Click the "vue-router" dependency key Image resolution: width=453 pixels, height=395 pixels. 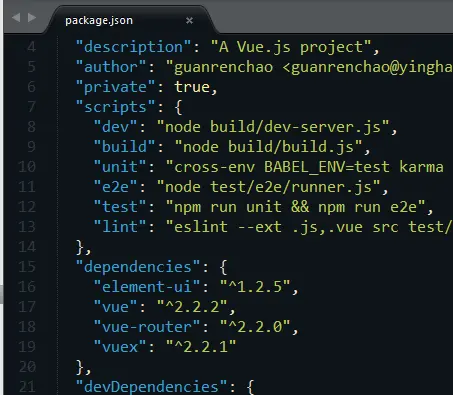(147, 327)
